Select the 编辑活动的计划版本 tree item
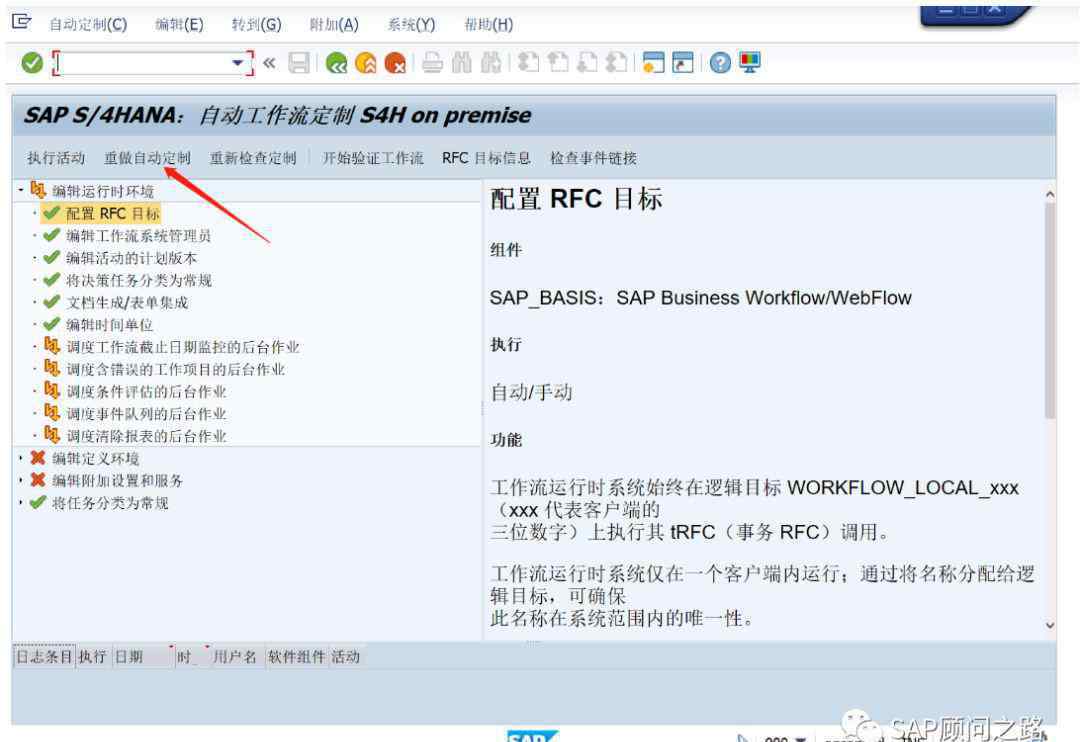The height and width of the screenshot is (742, 1080). coord(131,258)
